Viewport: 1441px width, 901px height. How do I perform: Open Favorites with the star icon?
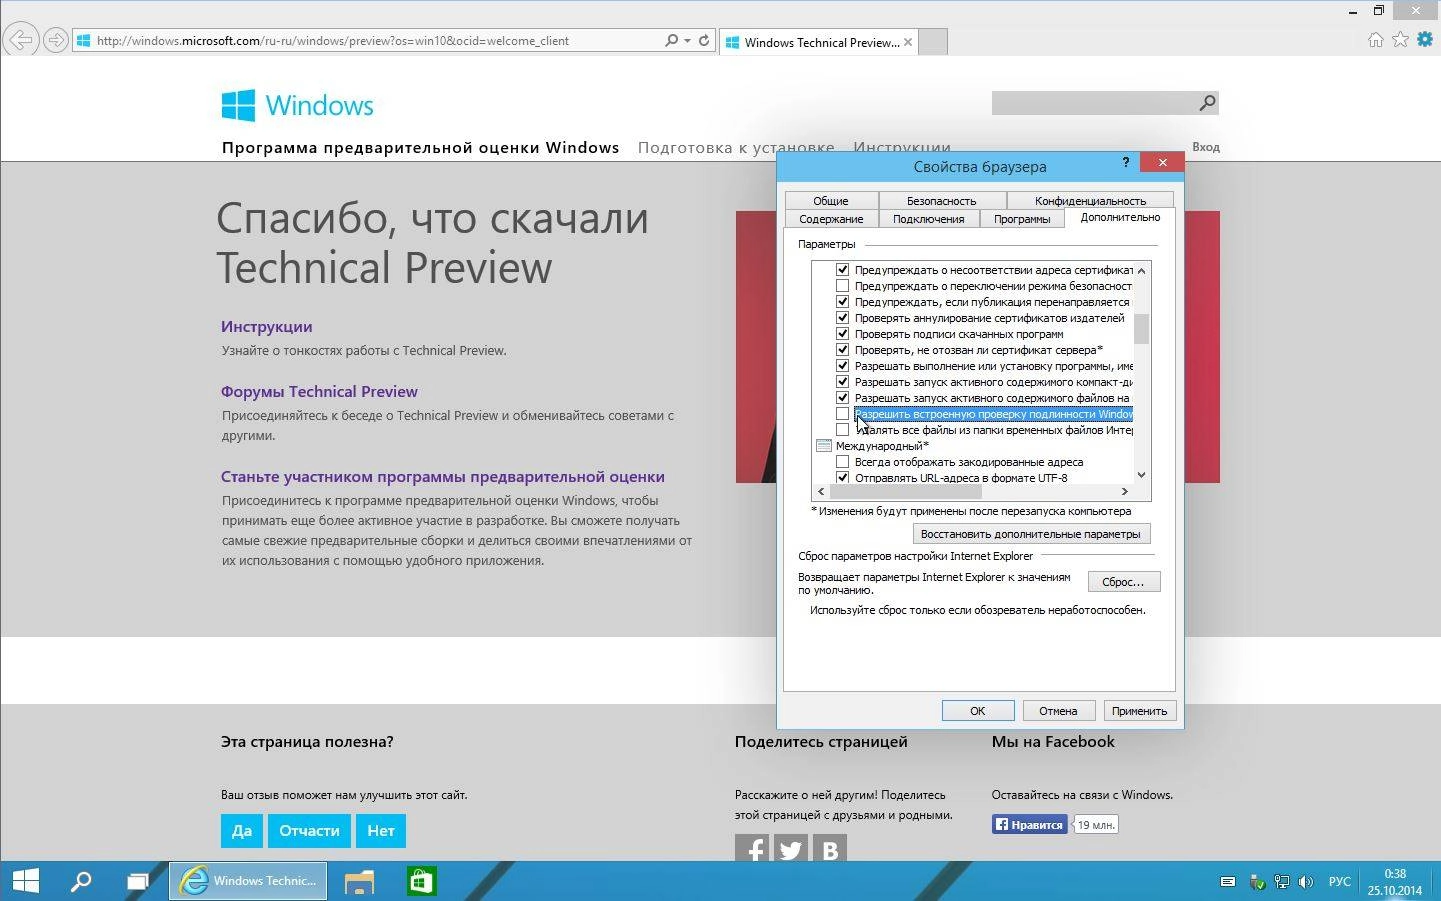coord(1400,40)
